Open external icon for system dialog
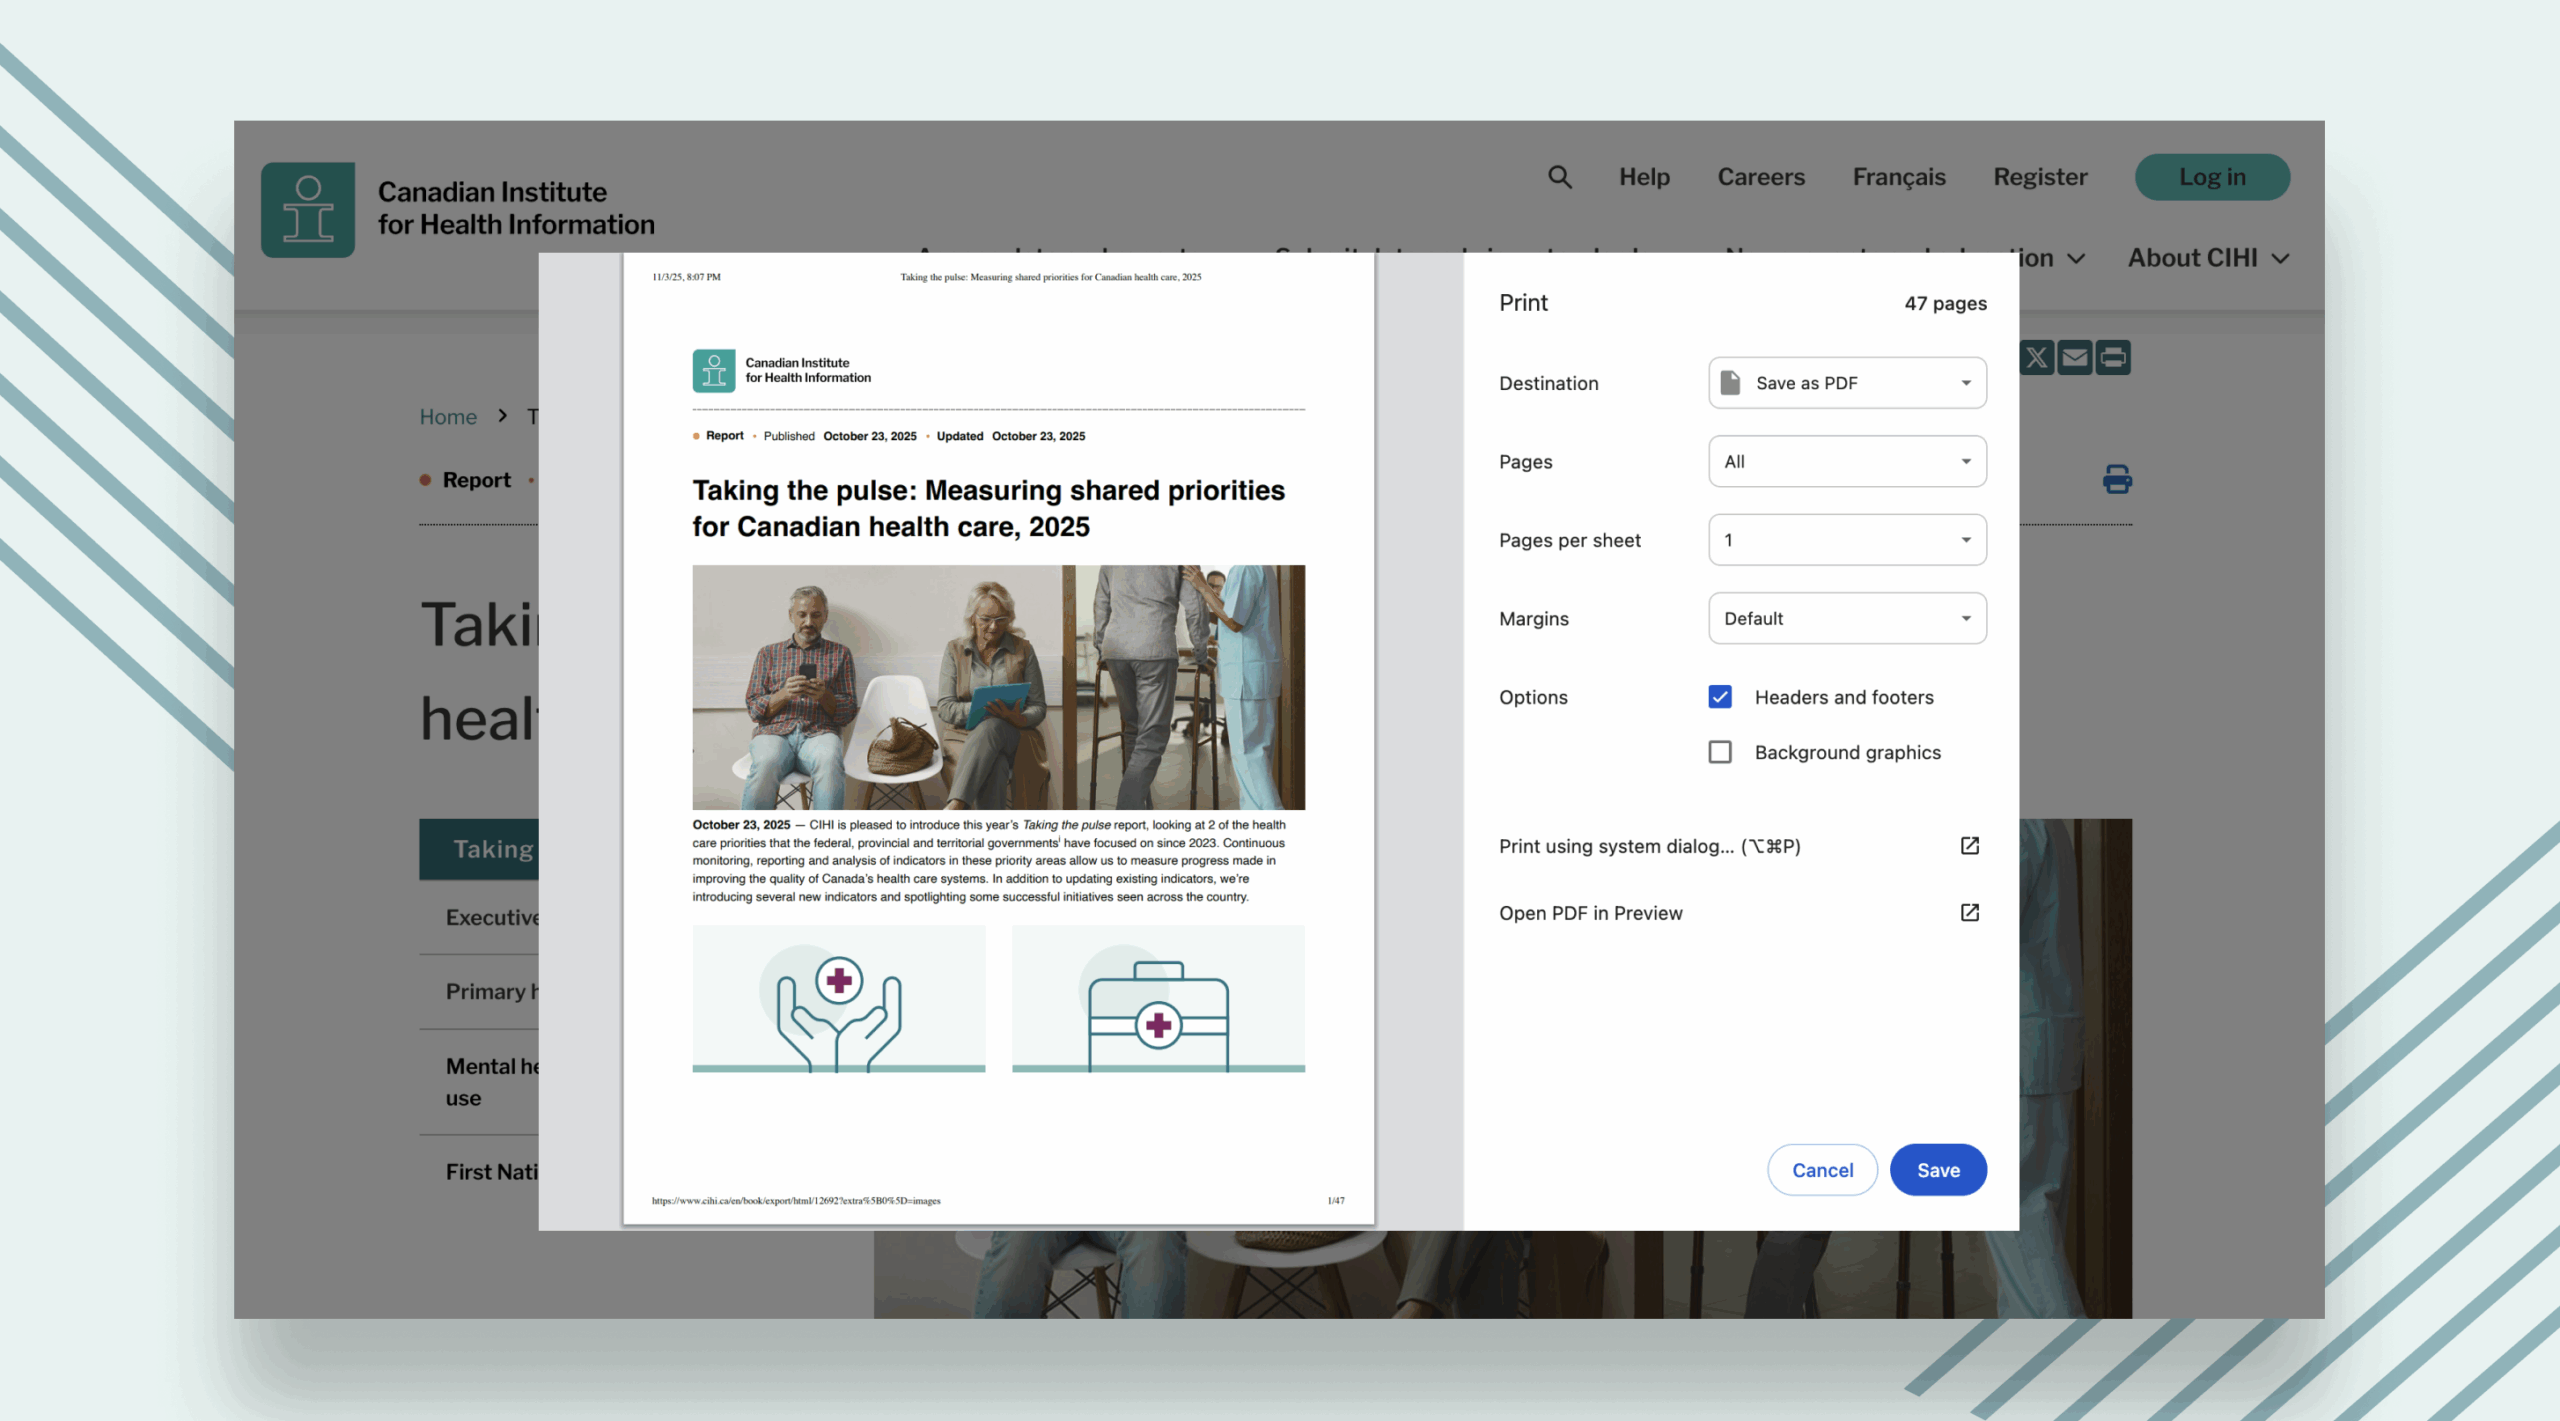Viewport: 2560px width, 1421px height. (x=1969, y=846)
